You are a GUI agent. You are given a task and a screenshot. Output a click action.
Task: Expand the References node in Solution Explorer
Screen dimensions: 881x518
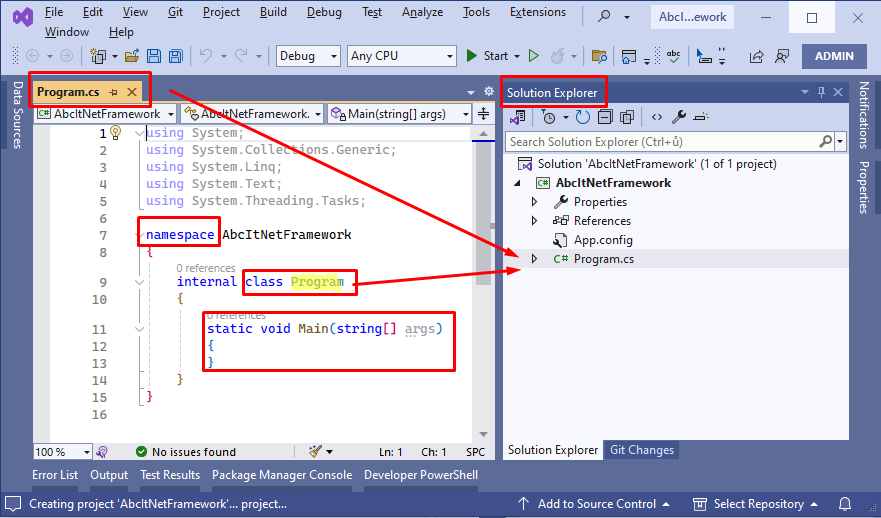click(534, 221)
